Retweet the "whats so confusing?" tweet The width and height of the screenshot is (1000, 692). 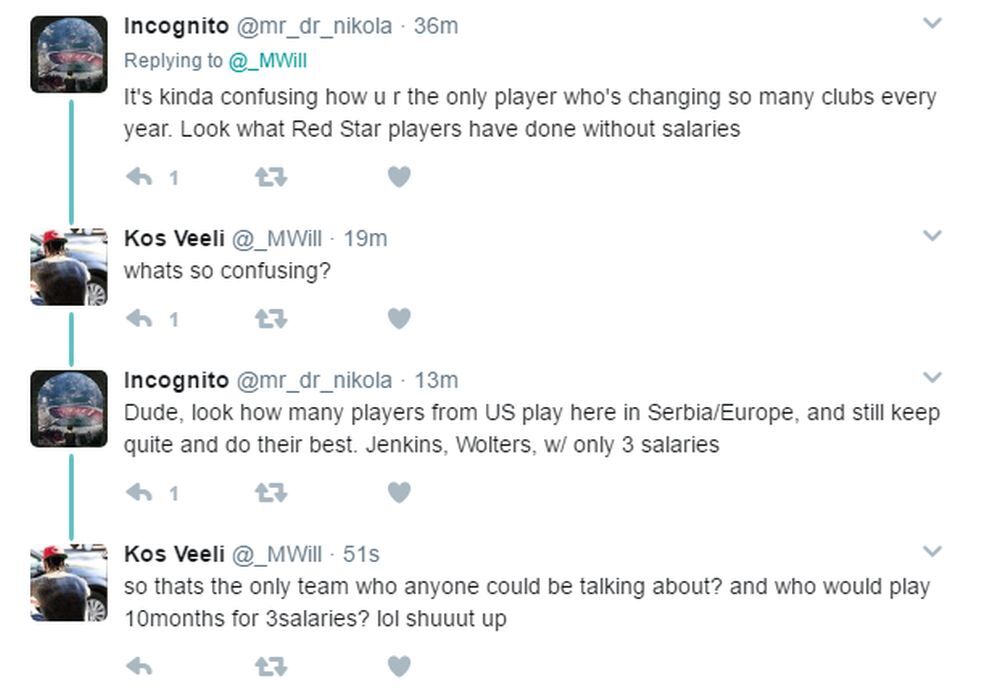(270, 319)
